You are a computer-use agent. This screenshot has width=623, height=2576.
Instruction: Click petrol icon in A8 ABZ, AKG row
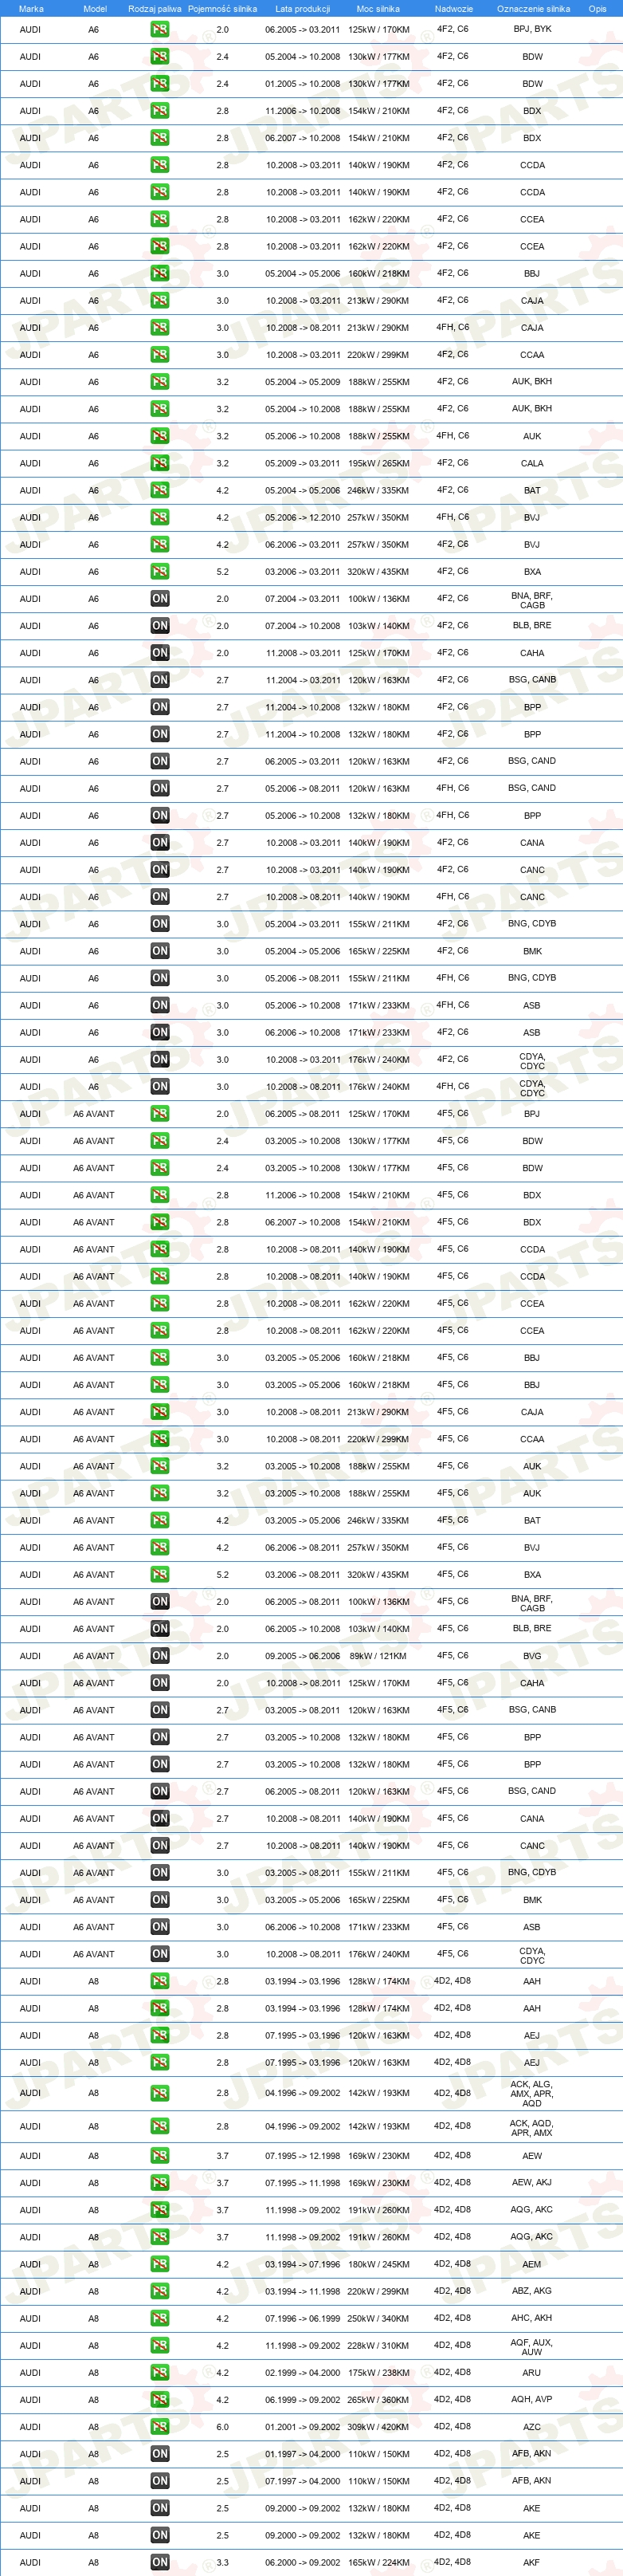[160, 2291]
